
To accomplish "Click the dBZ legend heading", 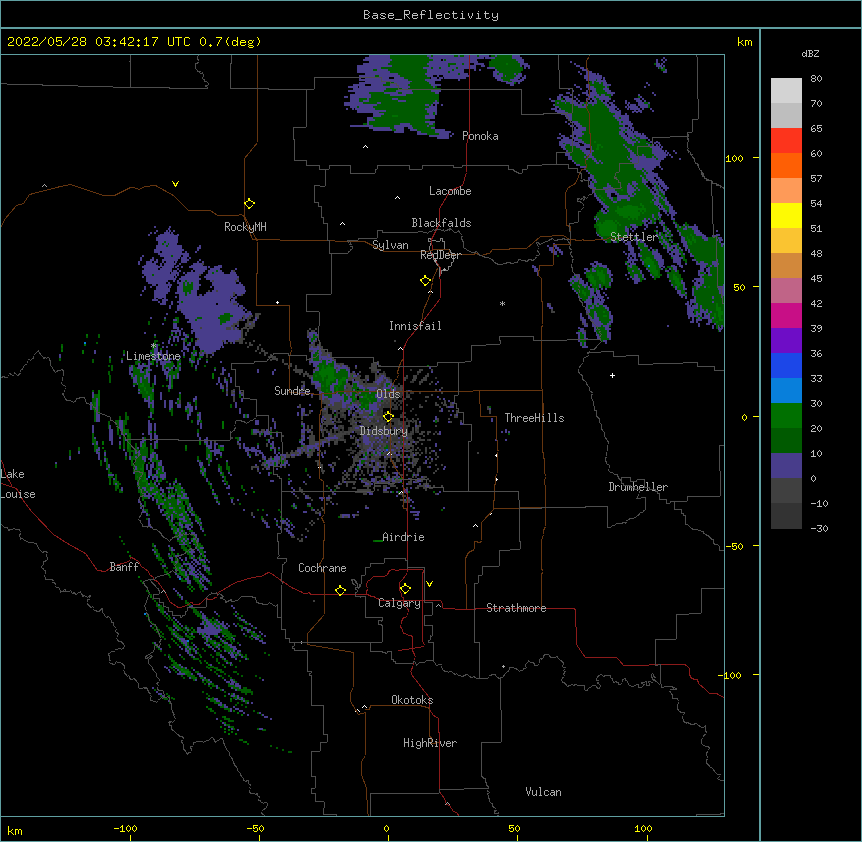I will (x=810, y=54).
